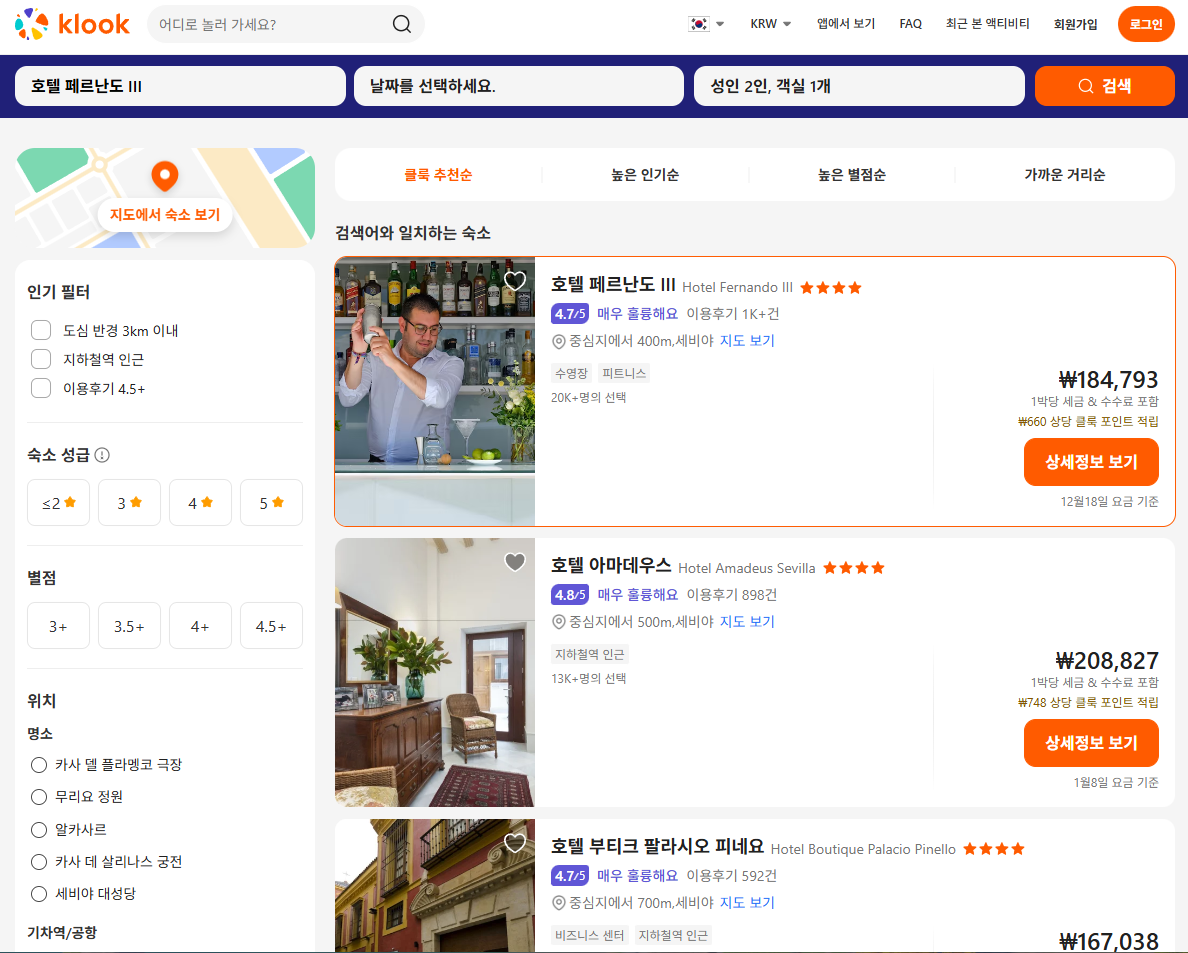The height and width of the screenshot is (953, 1188).
Task: Select the 높은 별점순 sort tab
Action: click(x=852, y=175)
